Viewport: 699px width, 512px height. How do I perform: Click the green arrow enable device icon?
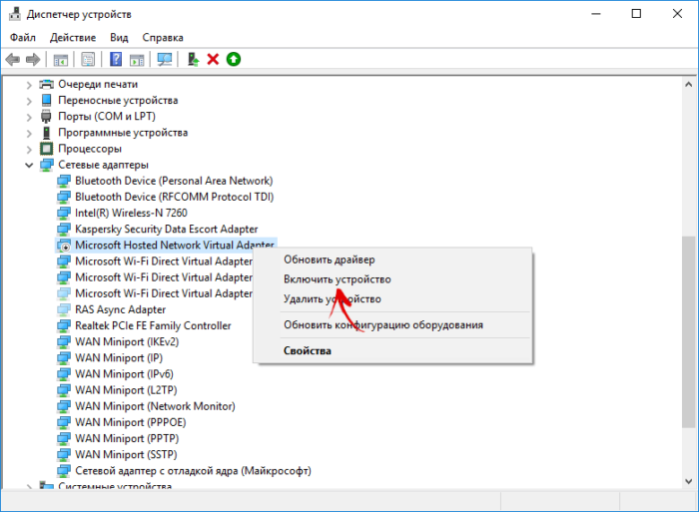pos(234,59)
